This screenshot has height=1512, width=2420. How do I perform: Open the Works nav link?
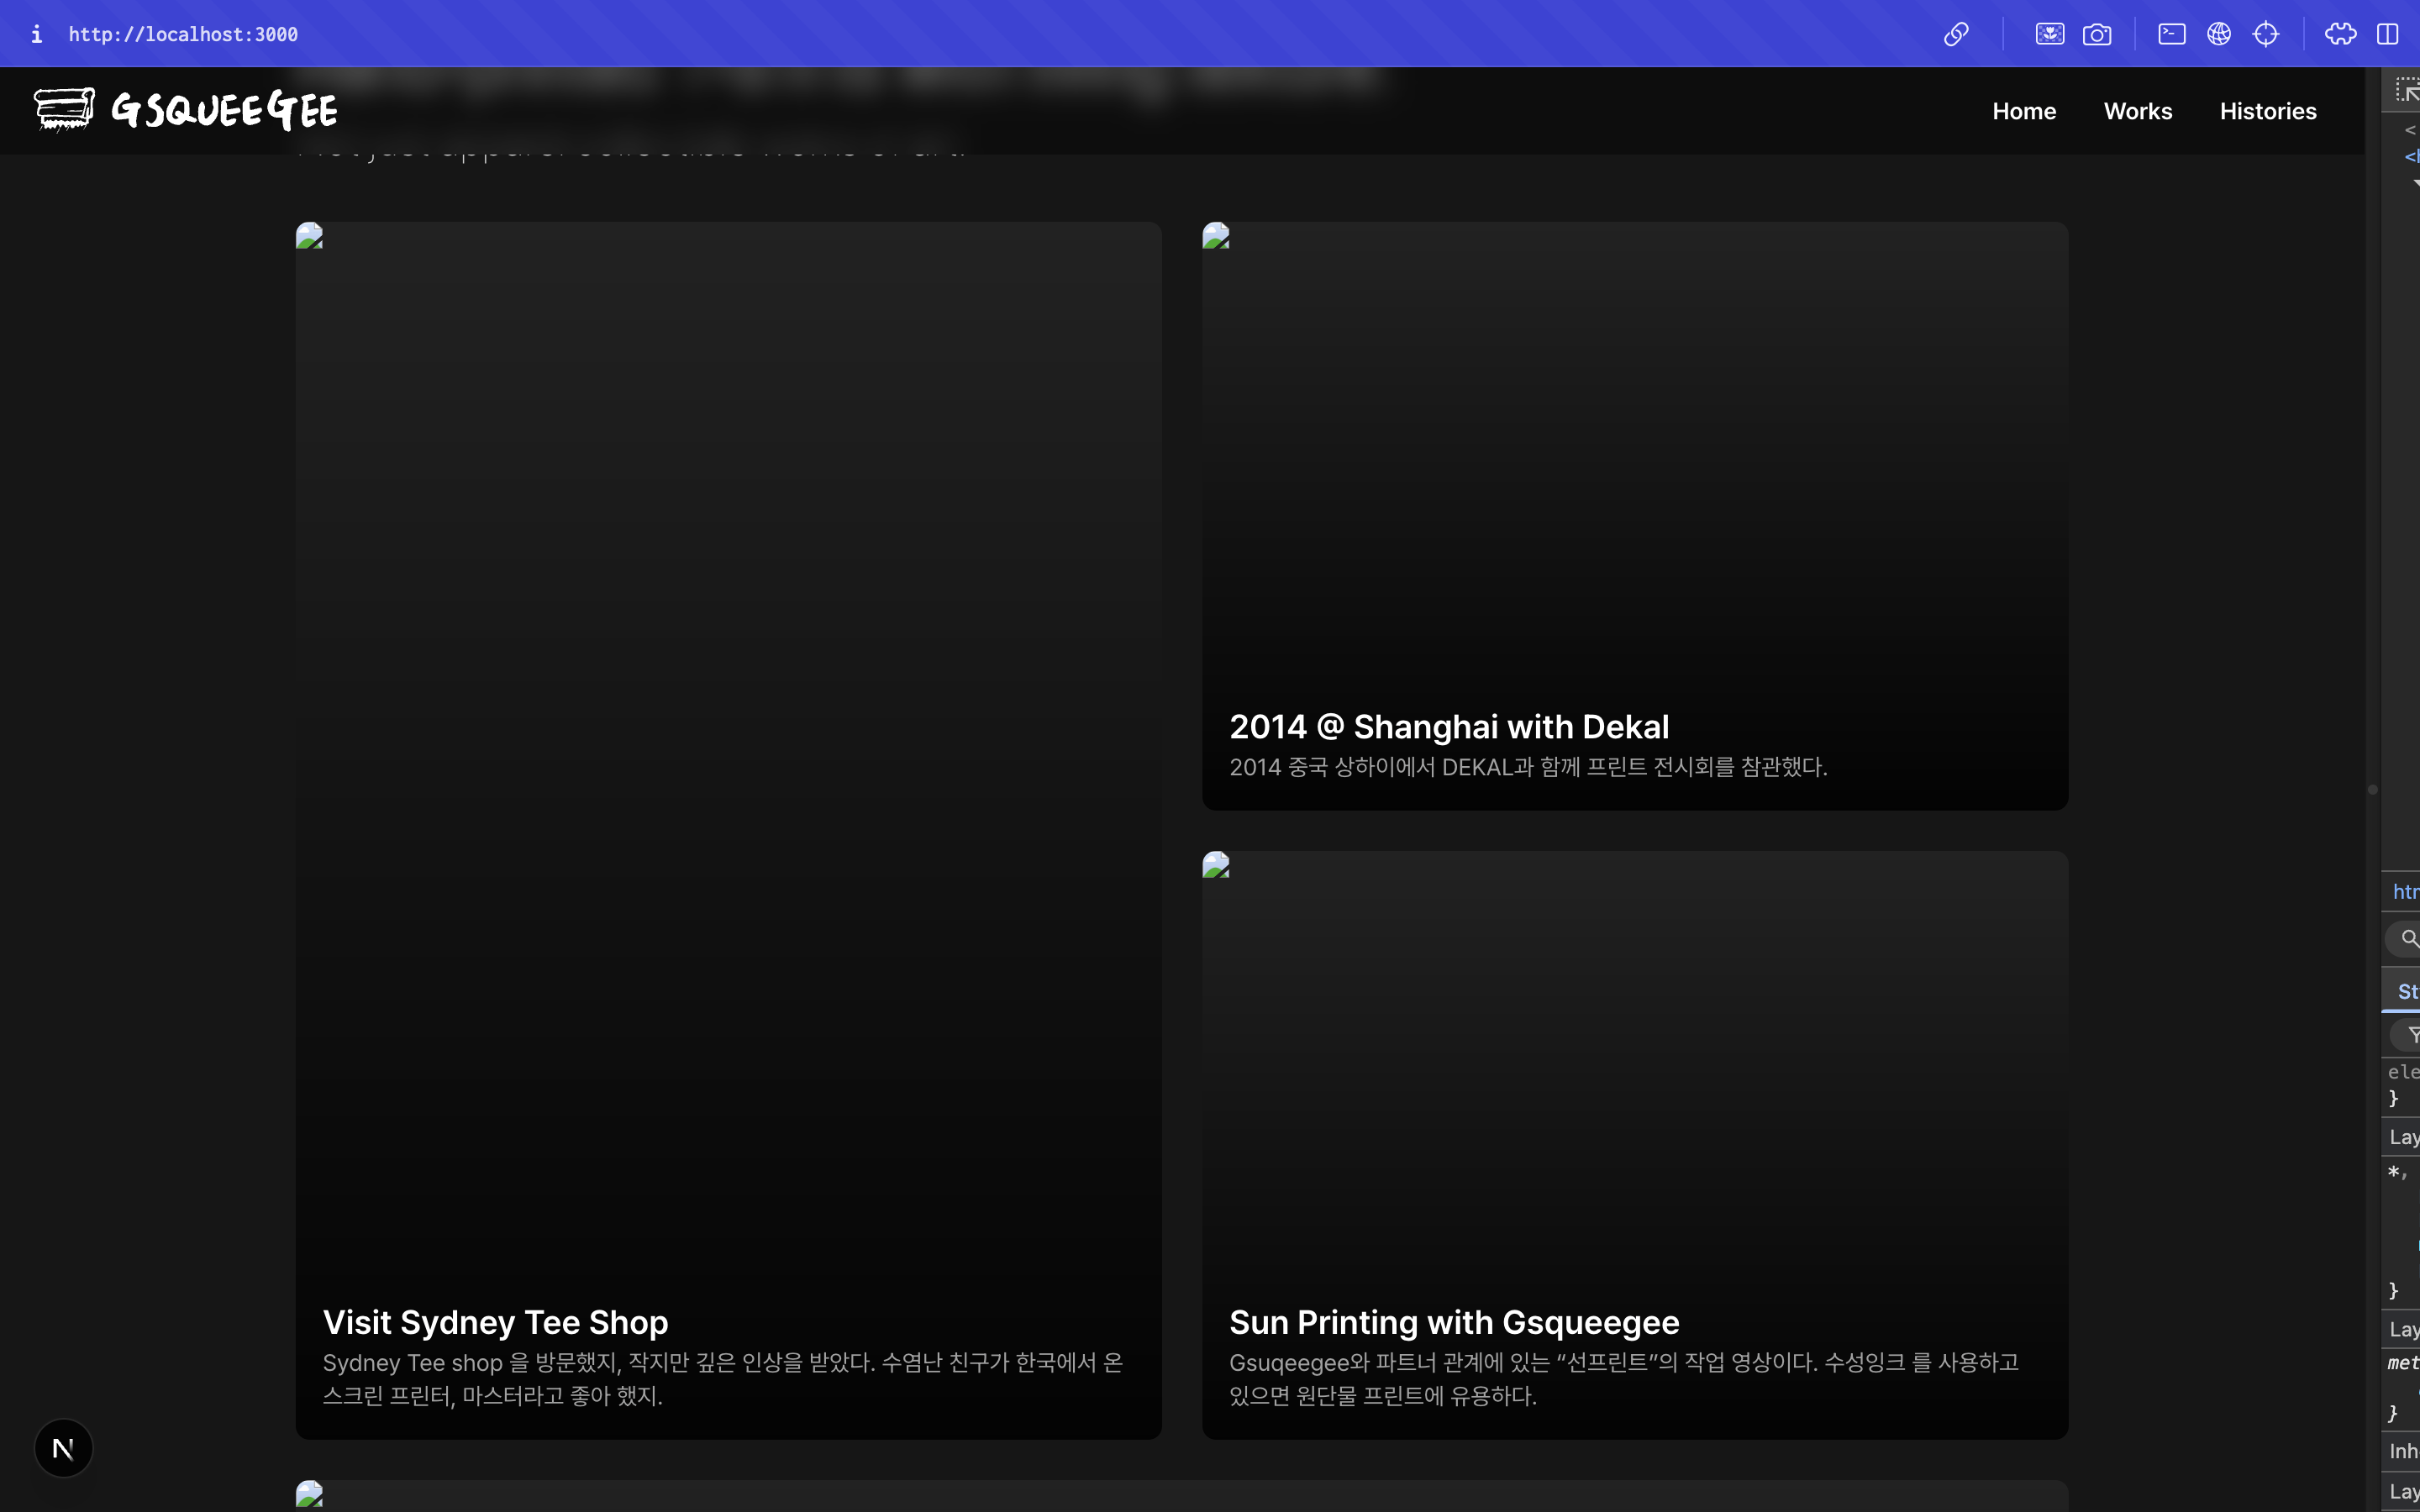pos(2137,111)
